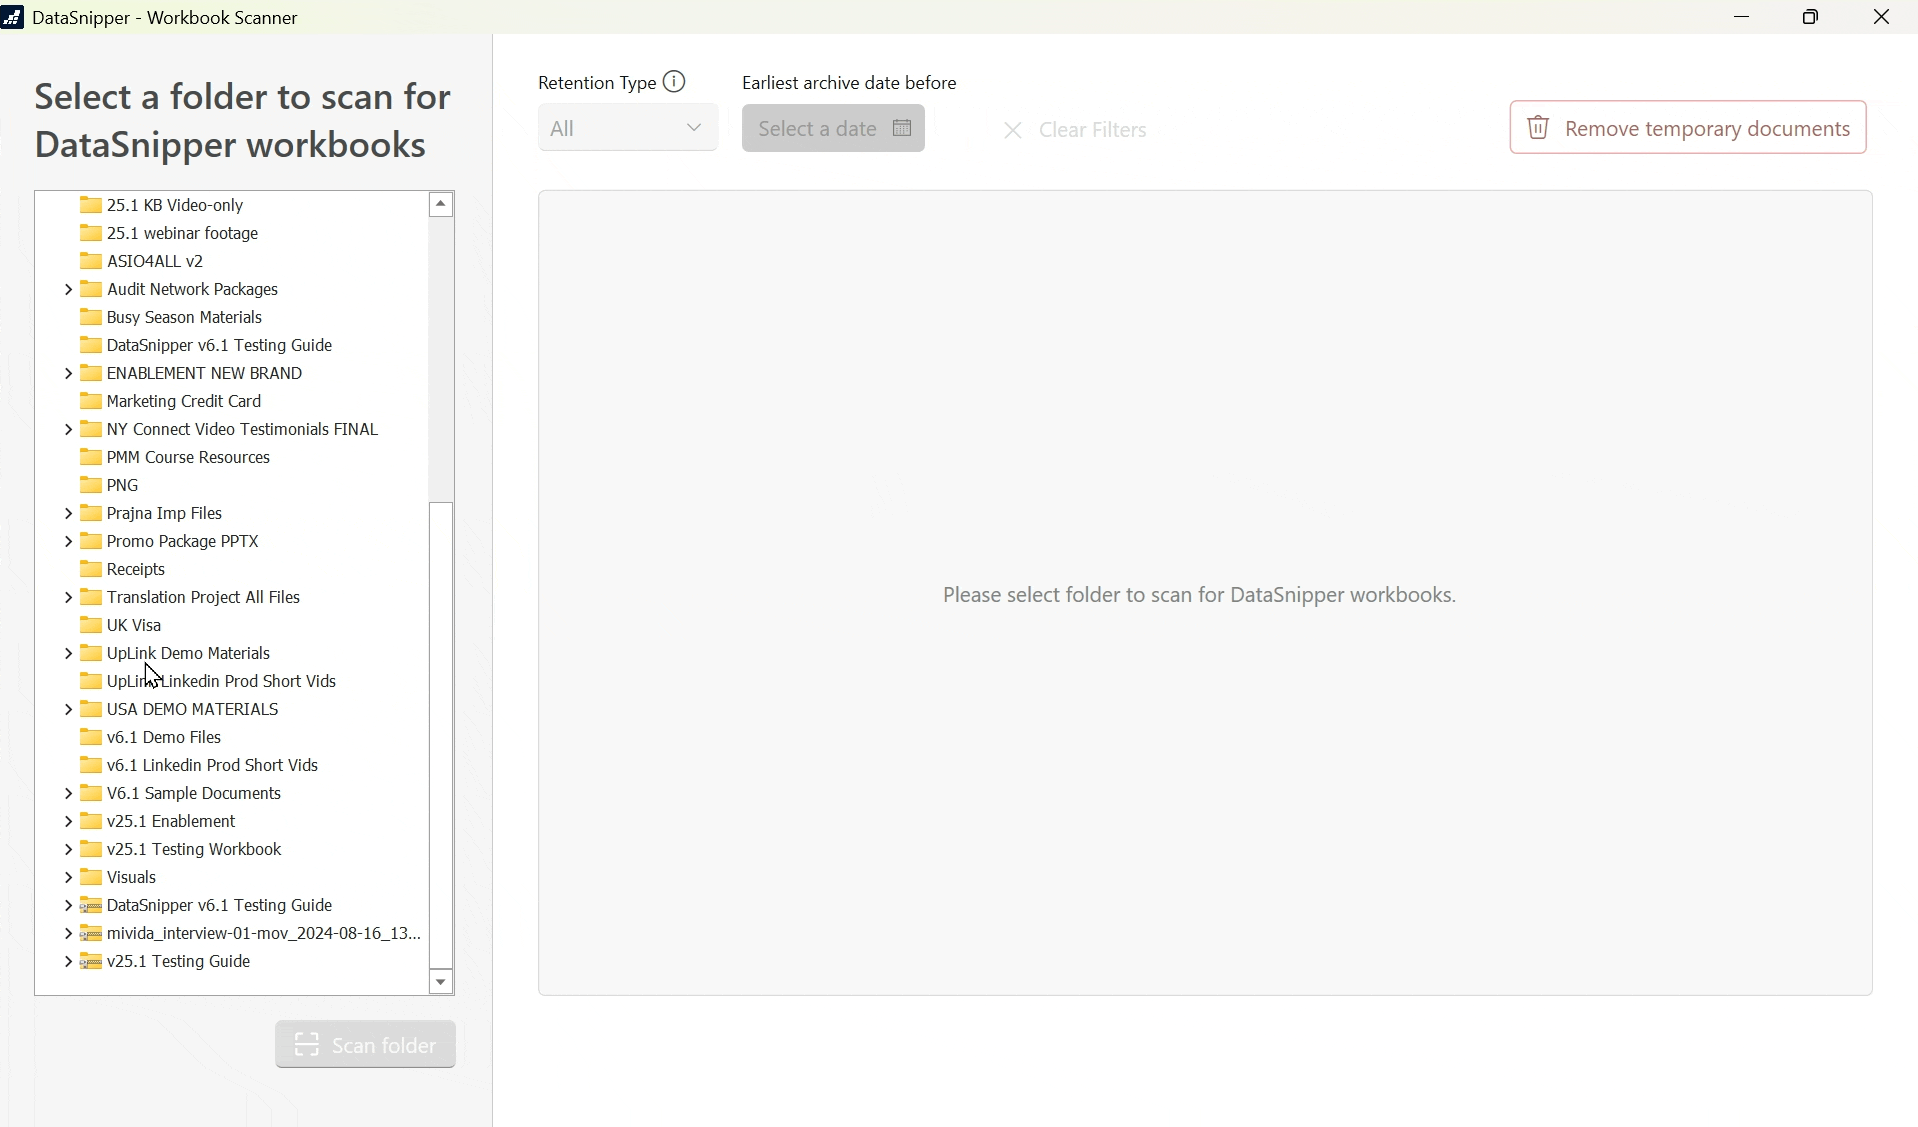
Task: Click the Clear Filters X icon
Action: click(1013, 130)
